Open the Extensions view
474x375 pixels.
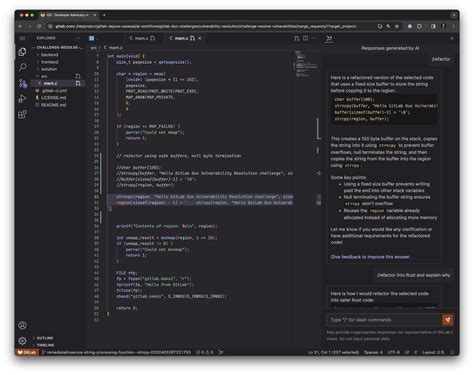pyautogui.click(x=22, y=115)
